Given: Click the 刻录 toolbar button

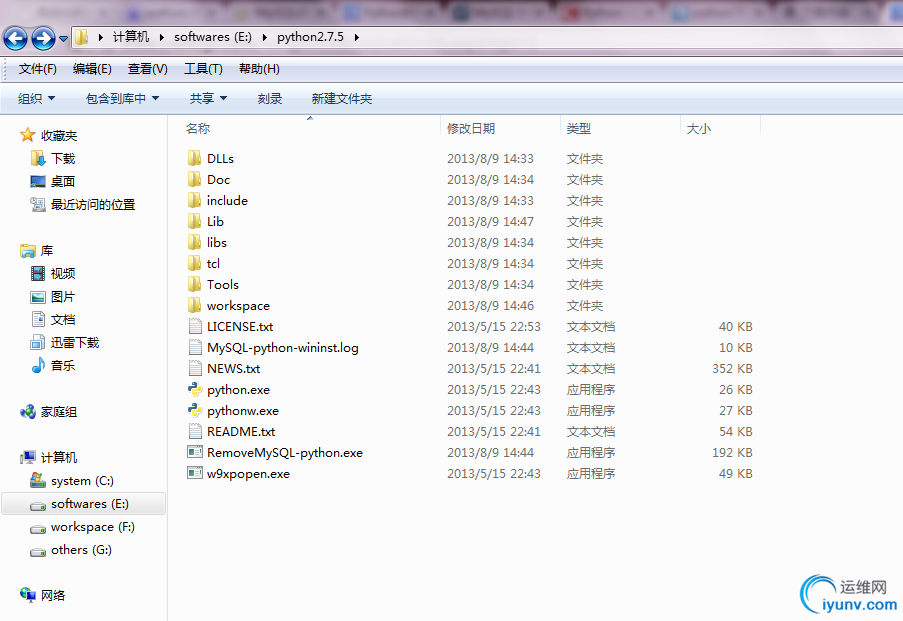Looking at the screenshot, I should [270, 99].
